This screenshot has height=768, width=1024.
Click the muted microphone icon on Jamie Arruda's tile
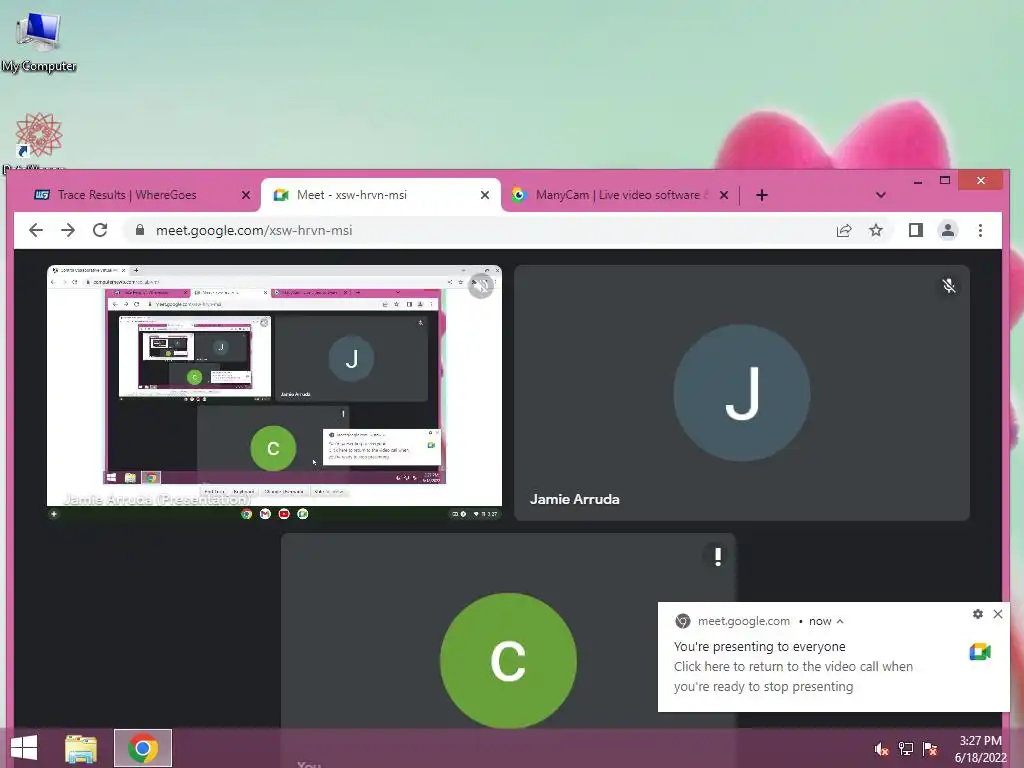pos(949,285)
